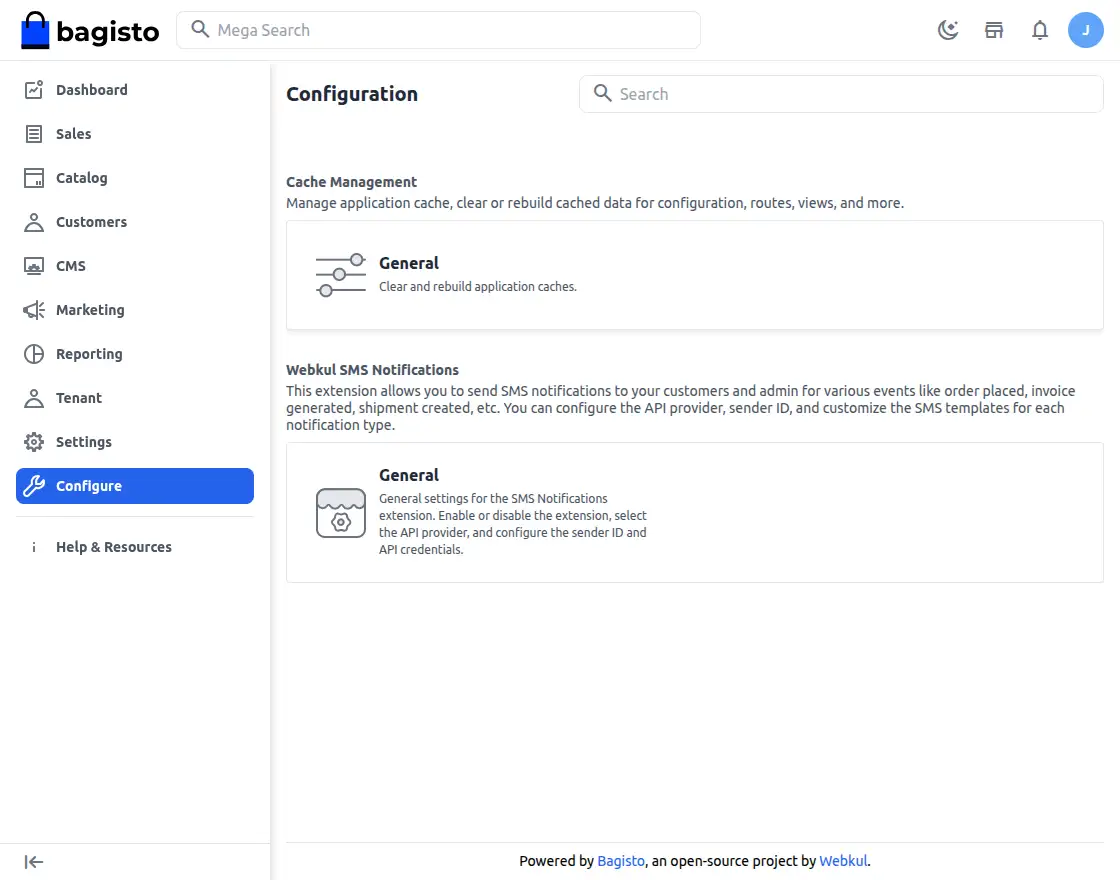Click the 'This extension allows you' description paragraph
The height and width of the screenshot is (880, 1120).
click(x=681, y=408)
